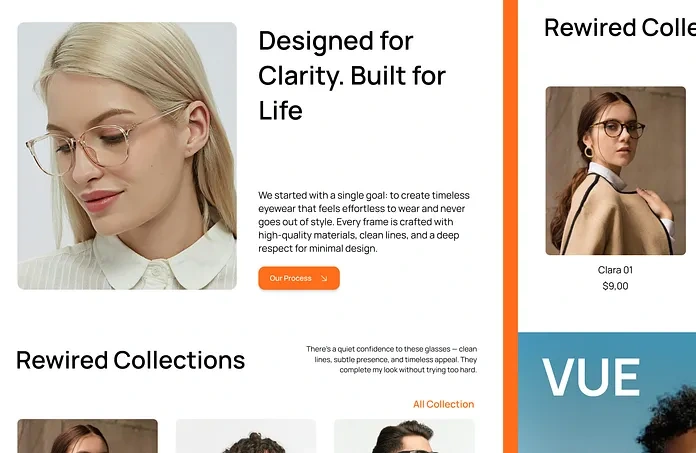Screen dimensions: 696x453
Task: Select the Designed for Clarity headline
Action: (x=352, y=75)
